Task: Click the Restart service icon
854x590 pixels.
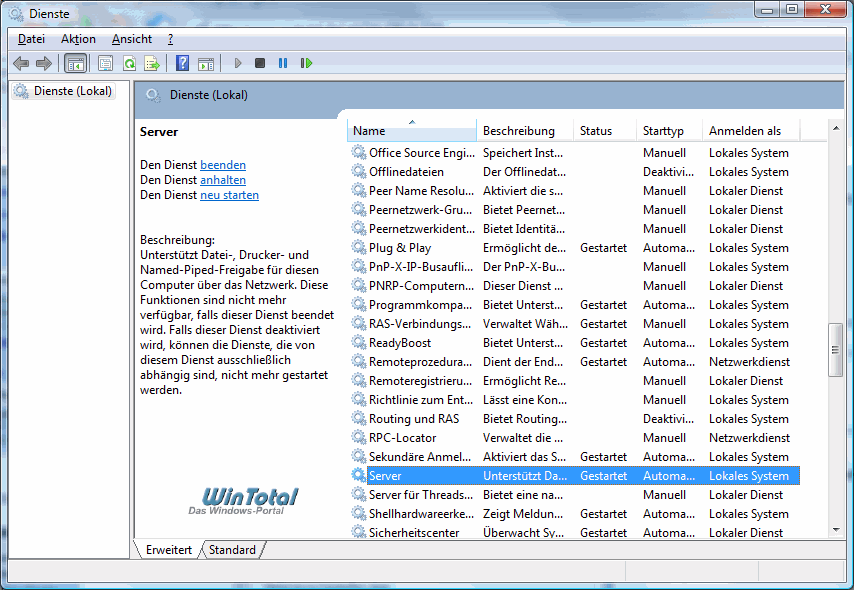Action: click(x=306, y=63)
